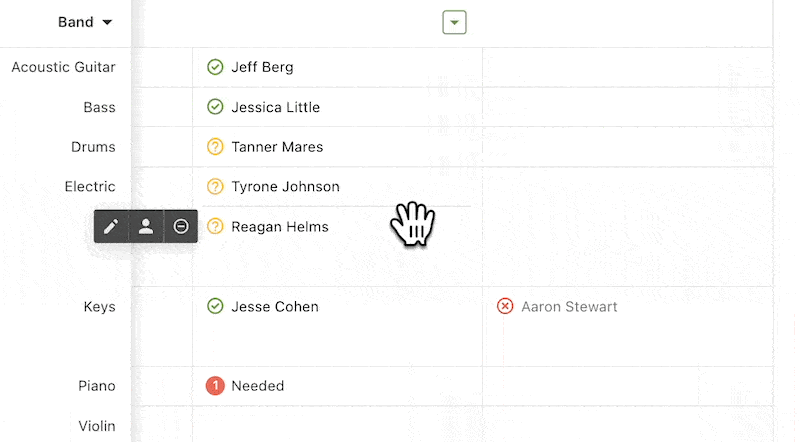Click Reagan Helms' pending status icon
The width and height of the screenshot is (800, 442).
pyautogui.click(x=215, y=226)
